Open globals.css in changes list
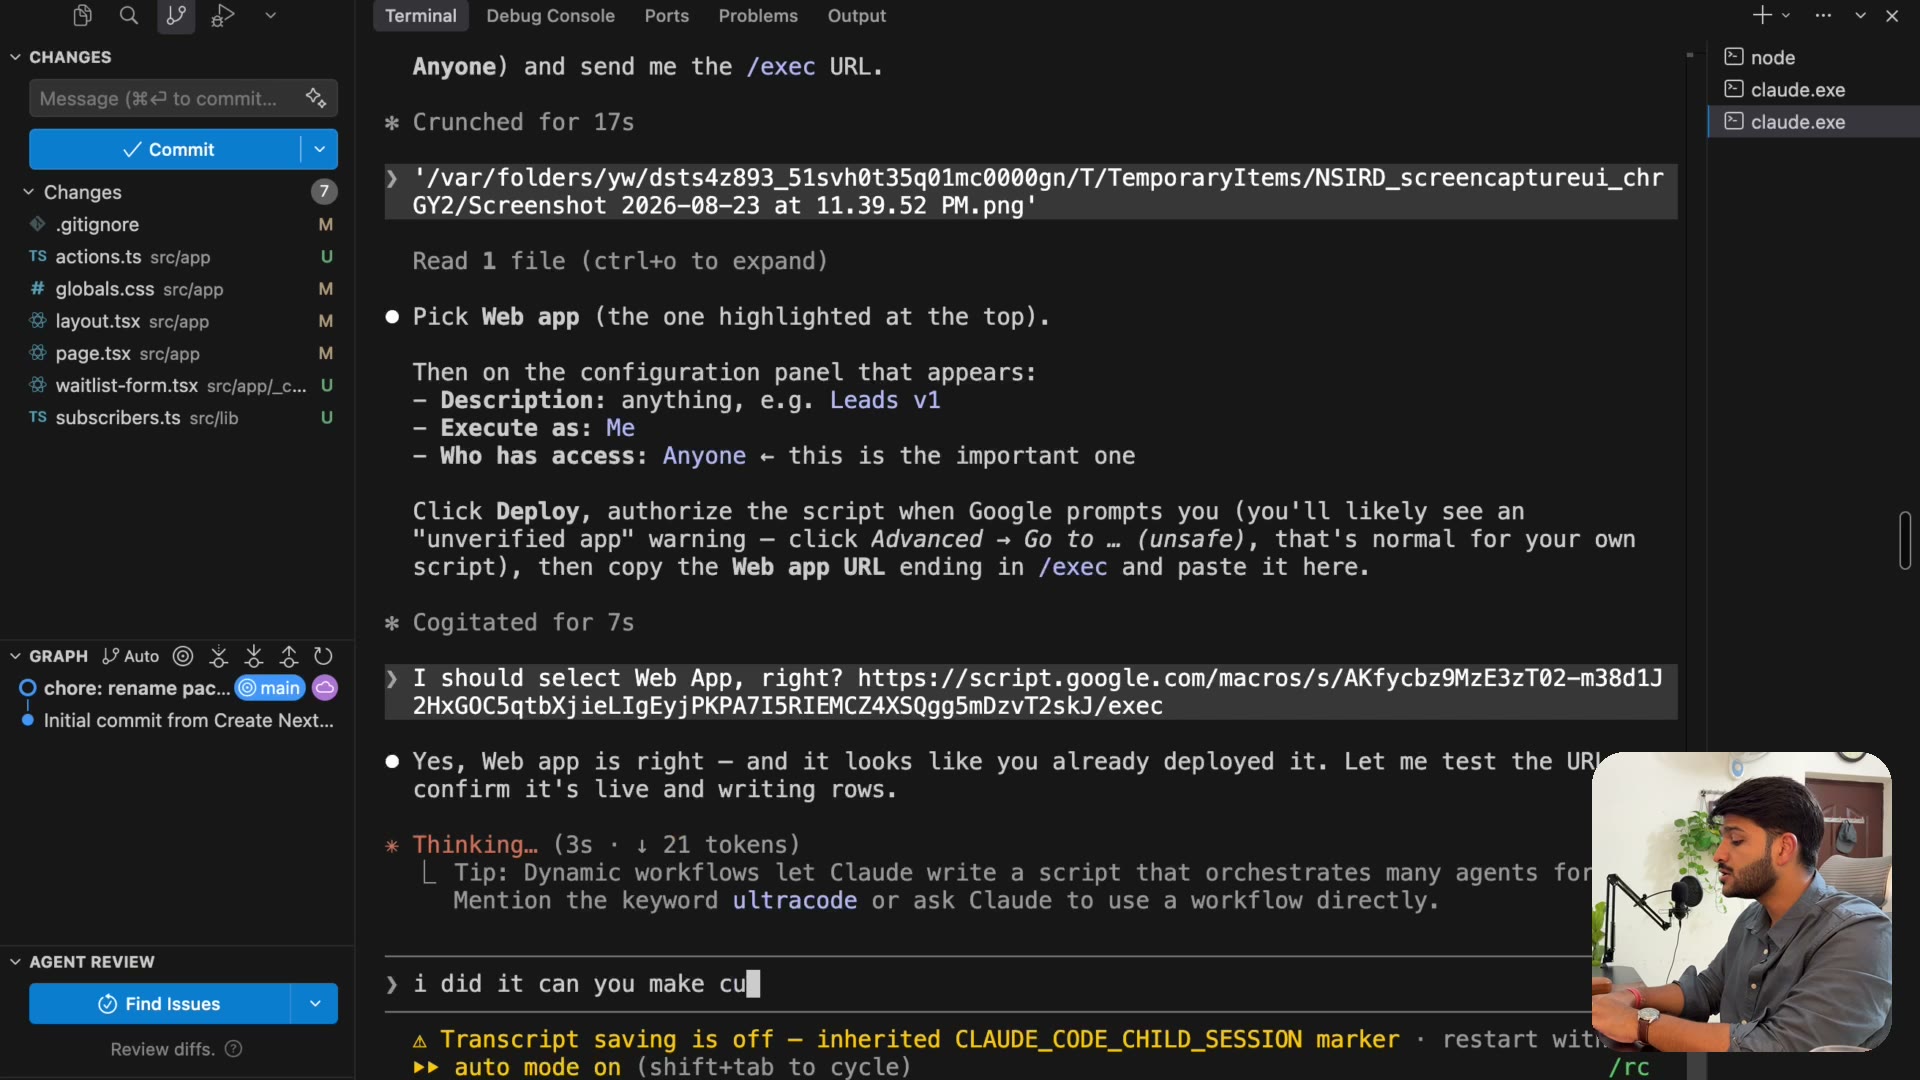The width and height of the screenshot is (1920, 1080). (x=178, y=289)
